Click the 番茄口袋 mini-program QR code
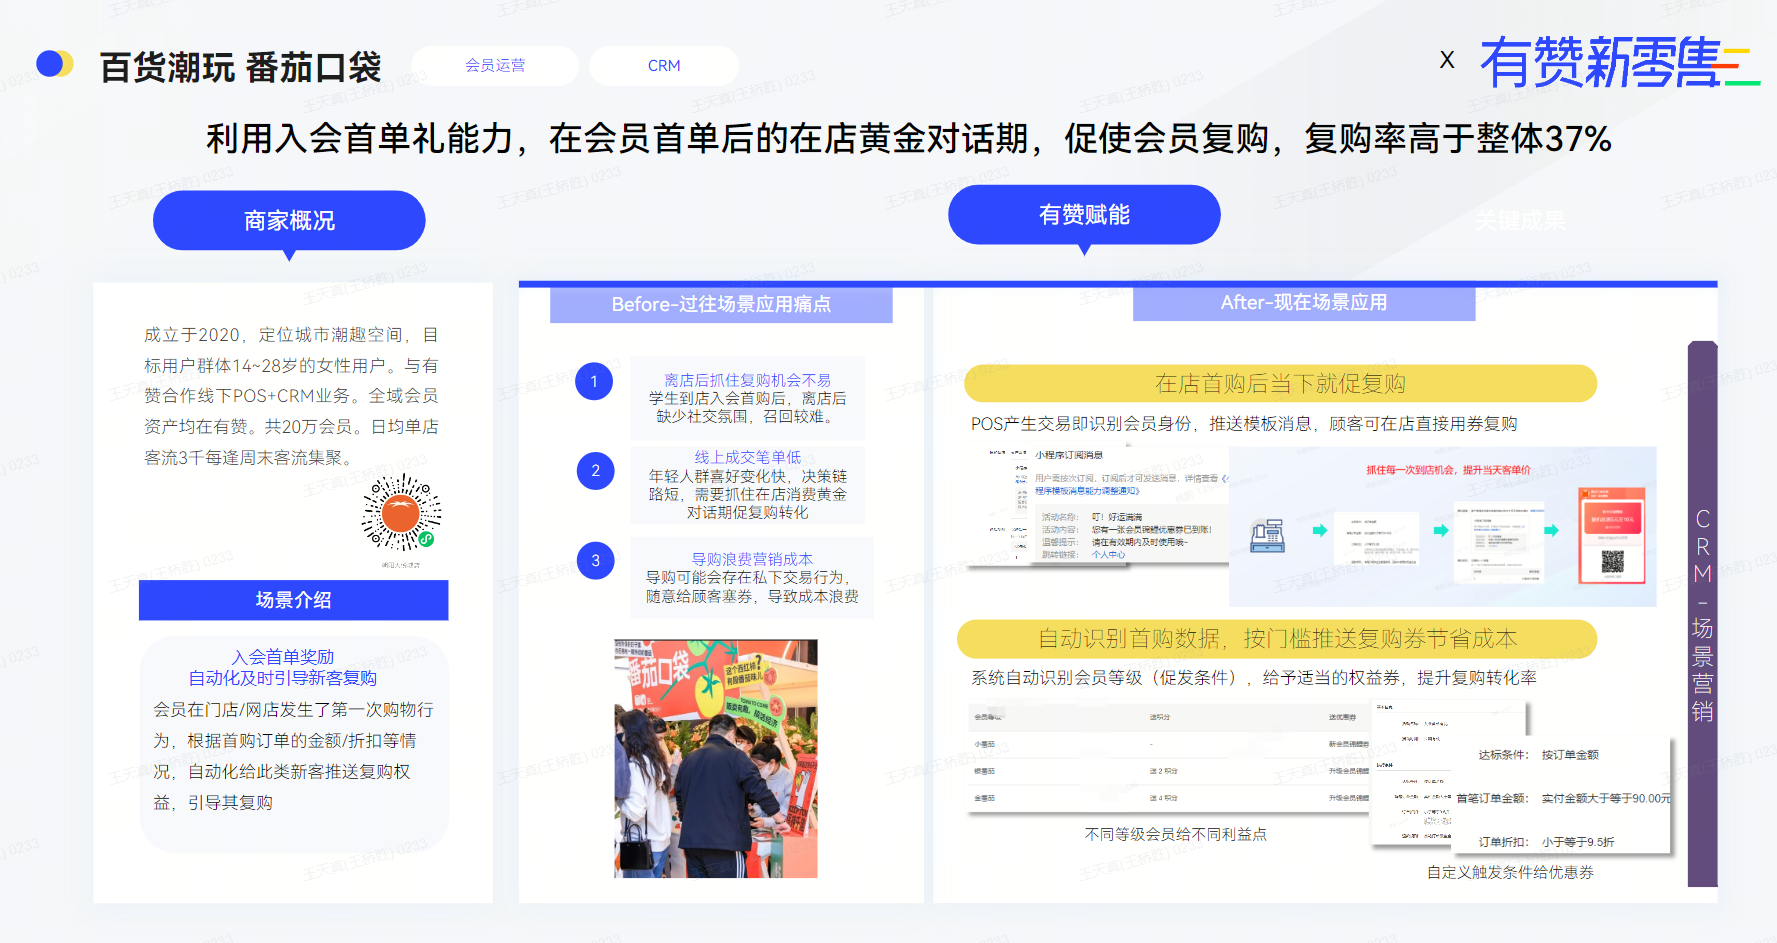This screenshot has height=943, width=1777. pyautogui.click(x=401, y=513)
